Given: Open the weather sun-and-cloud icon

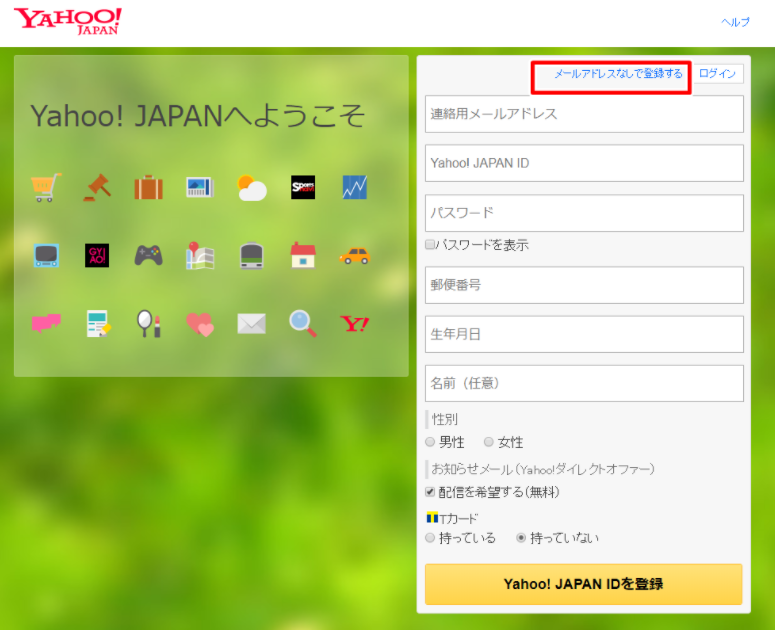Looking at the screenshot, I should 252,187.
